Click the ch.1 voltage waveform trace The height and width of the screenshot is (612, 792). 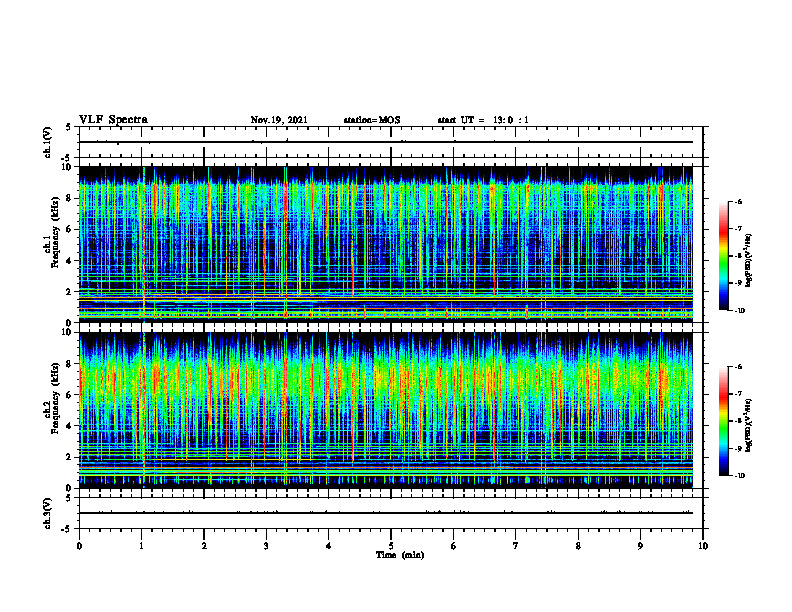(386, 142)
